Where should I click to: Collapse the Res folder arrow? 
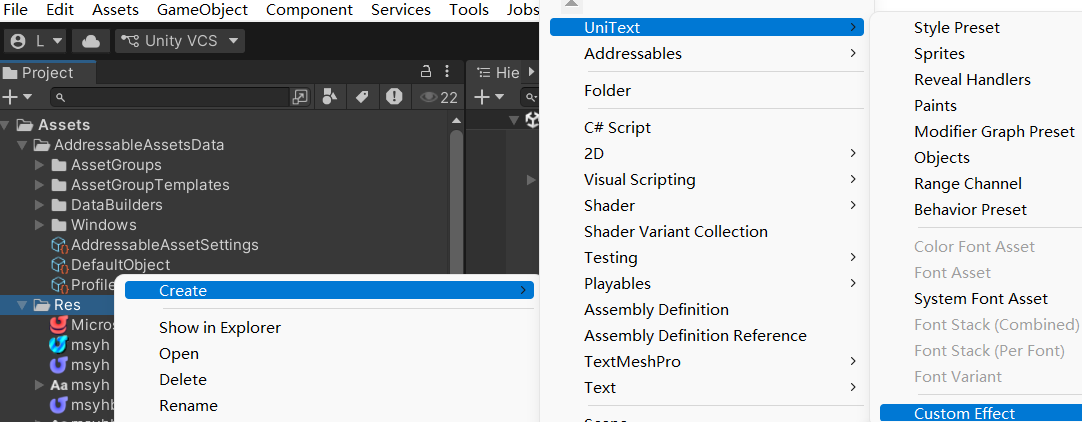[x=23, y=305]
